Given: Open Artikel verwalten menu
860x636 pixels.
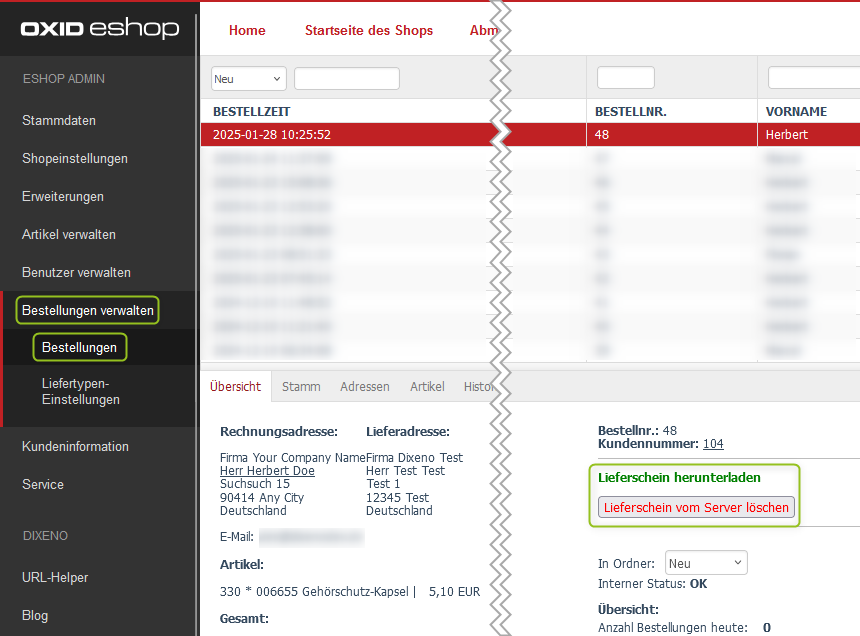Looking at the screenshot, I should pos(69,235).
